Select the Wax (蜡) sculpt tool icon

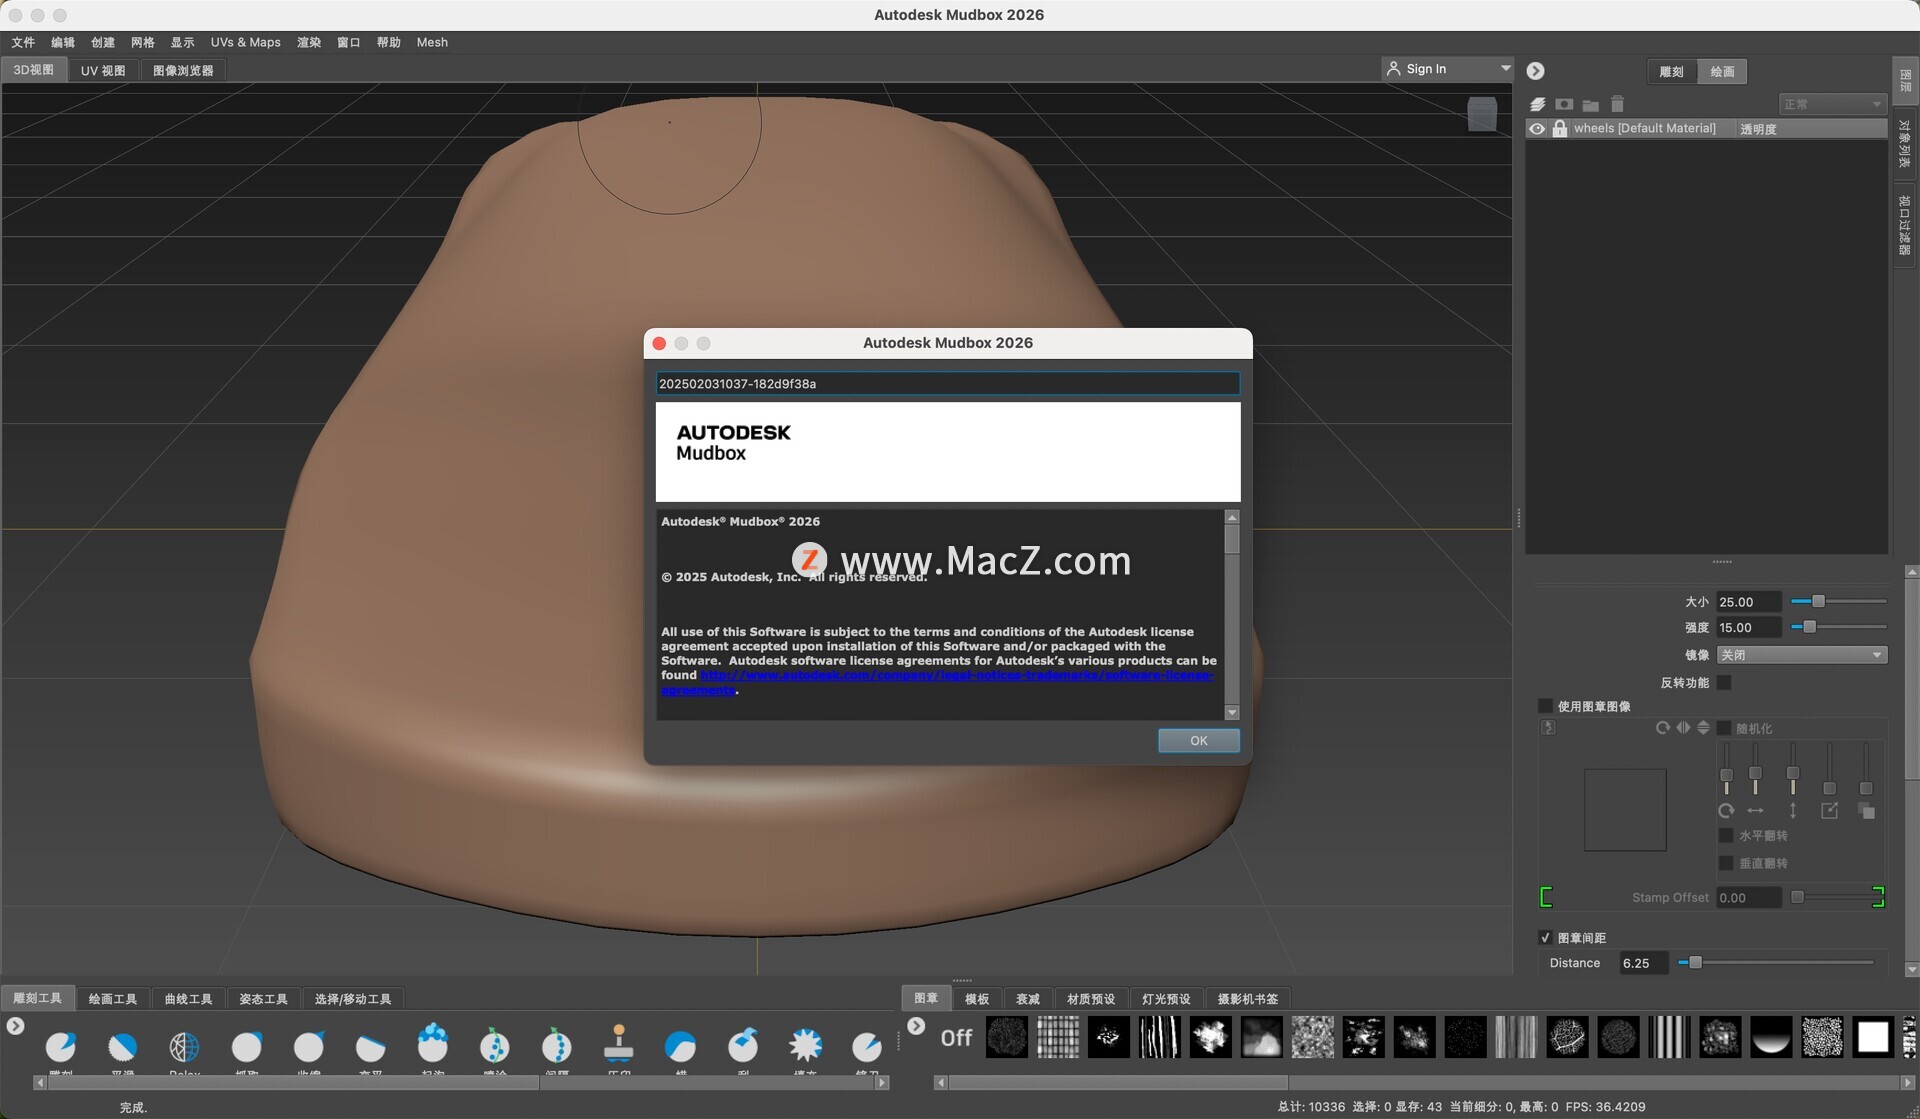click(681, 1046)
